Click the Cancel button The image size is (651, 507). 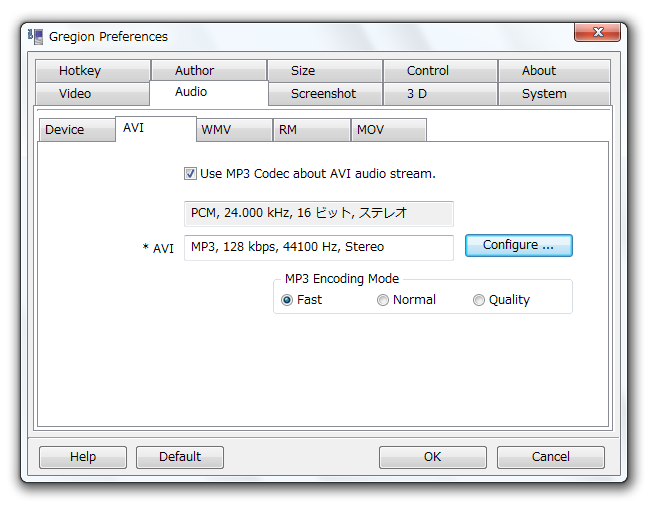tap(551, 457)
